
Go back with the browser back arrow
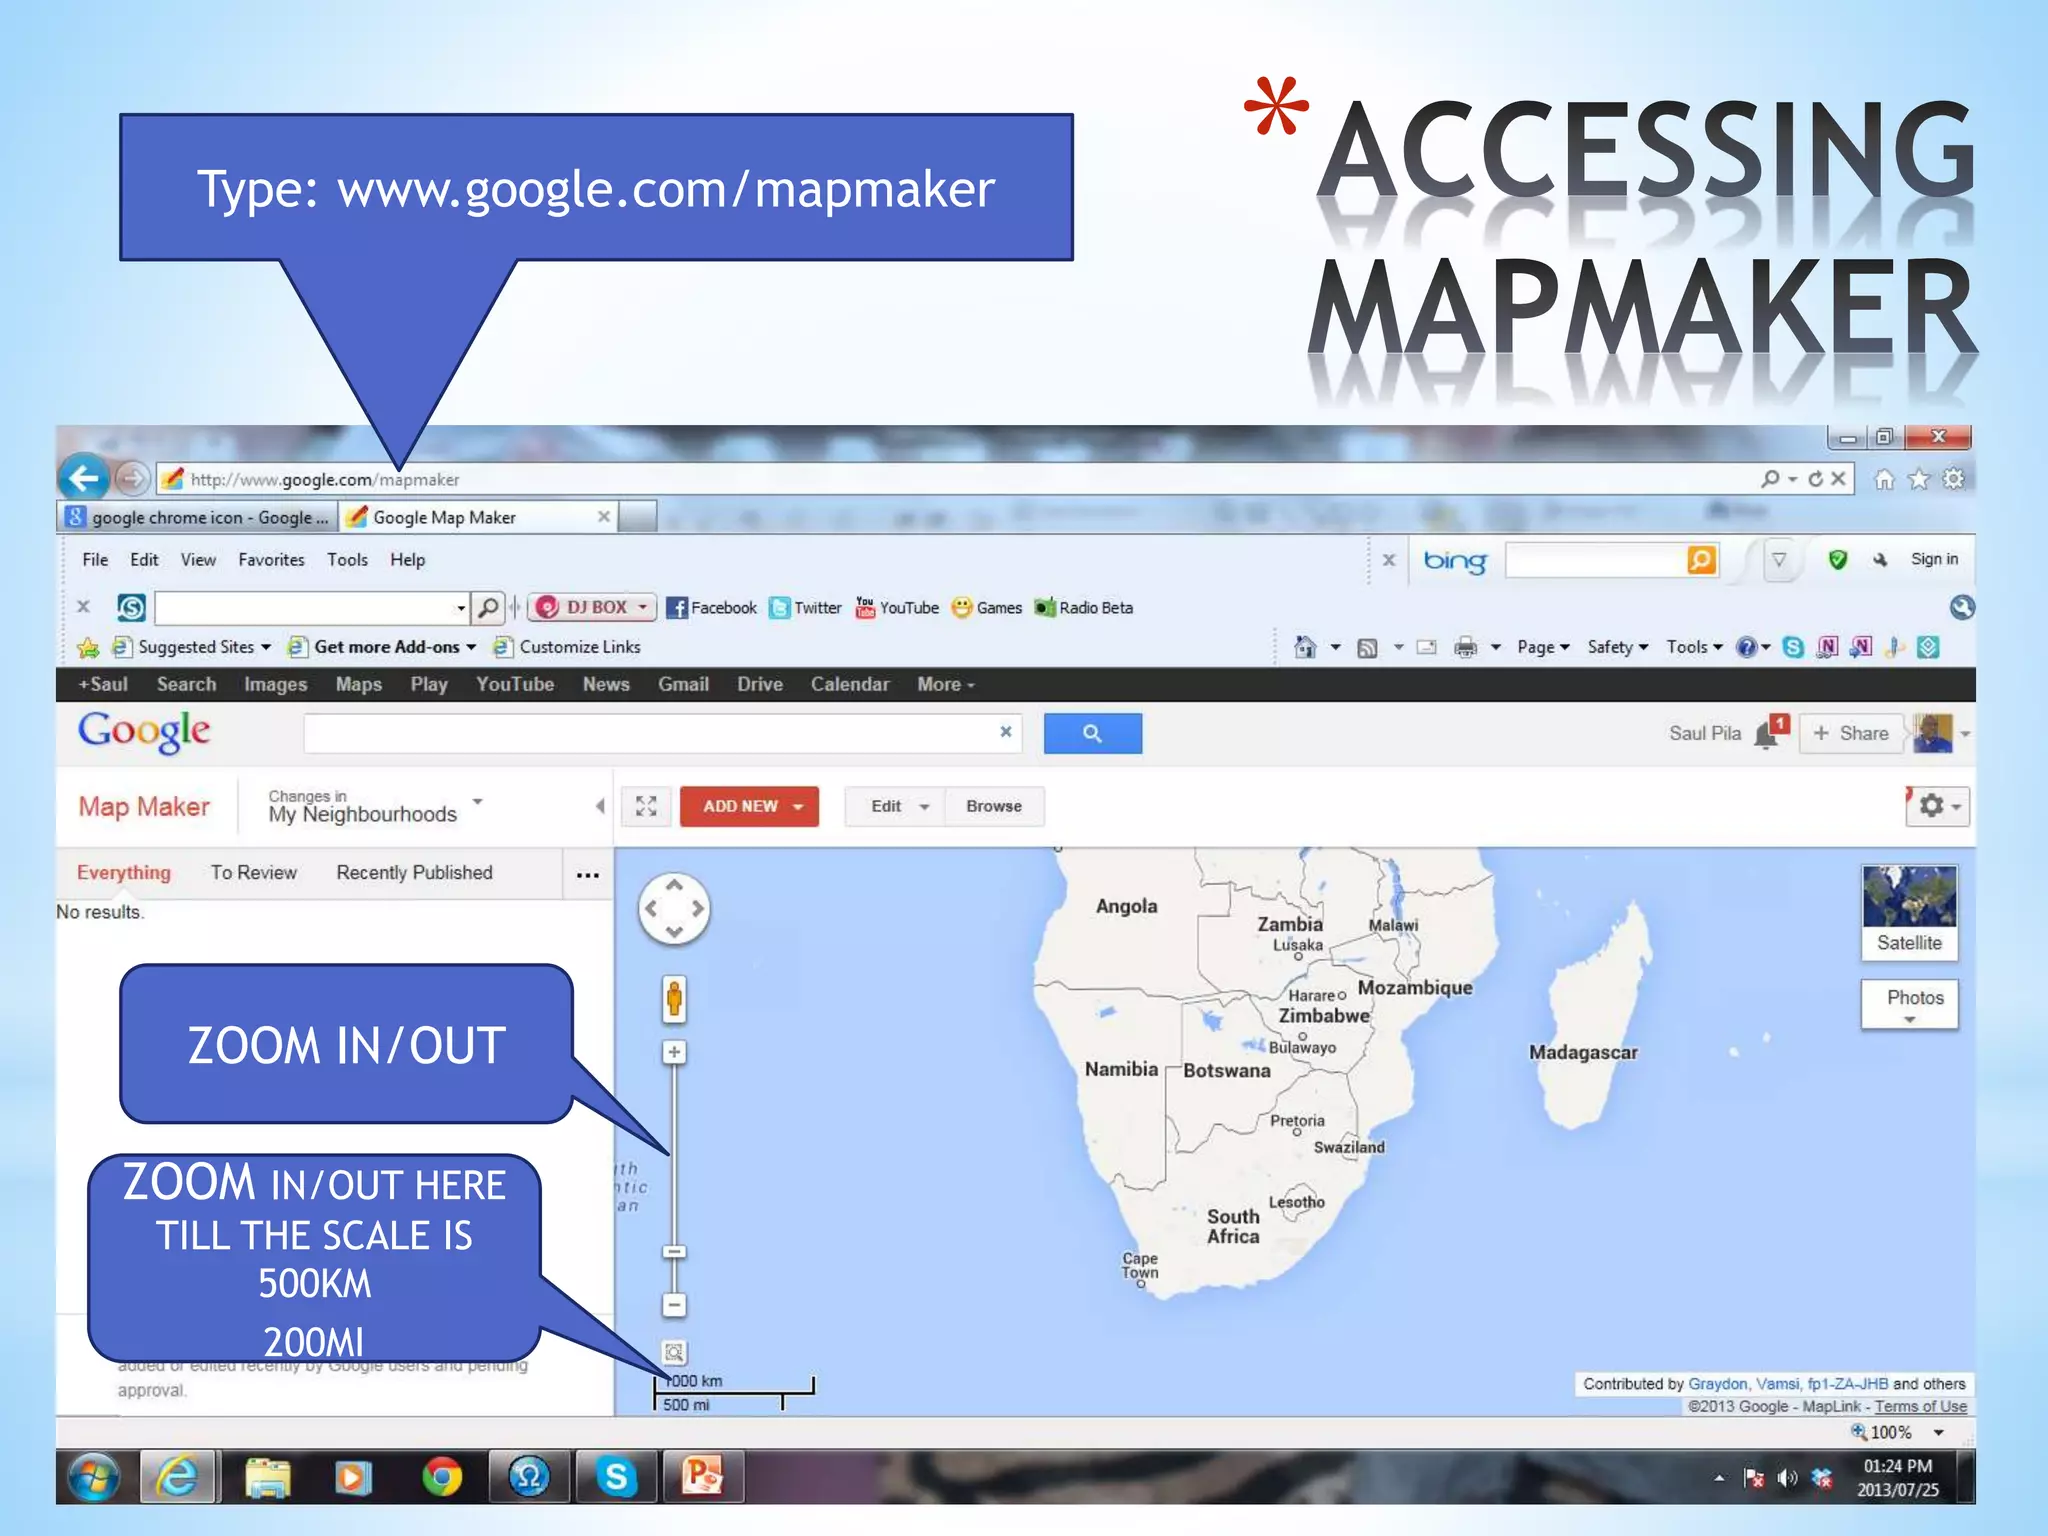(84, 478)
